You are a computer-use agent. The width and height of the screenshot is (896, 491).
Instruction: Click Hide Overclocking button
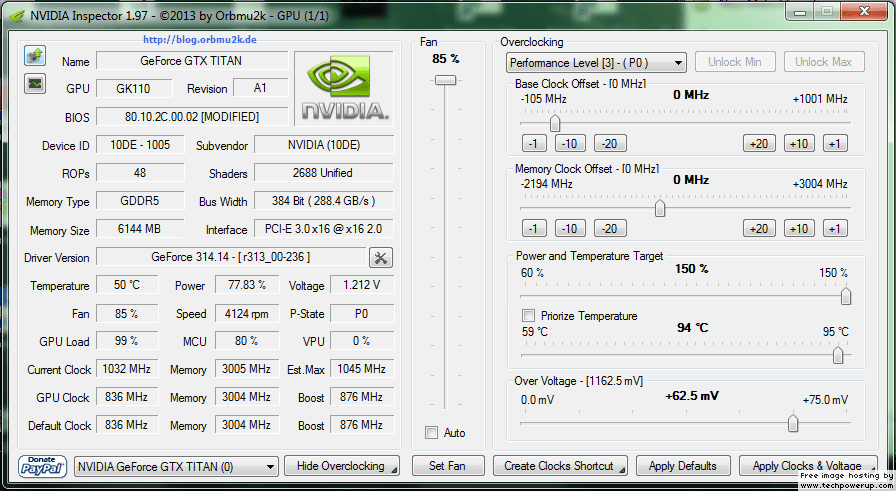point(342,466)
